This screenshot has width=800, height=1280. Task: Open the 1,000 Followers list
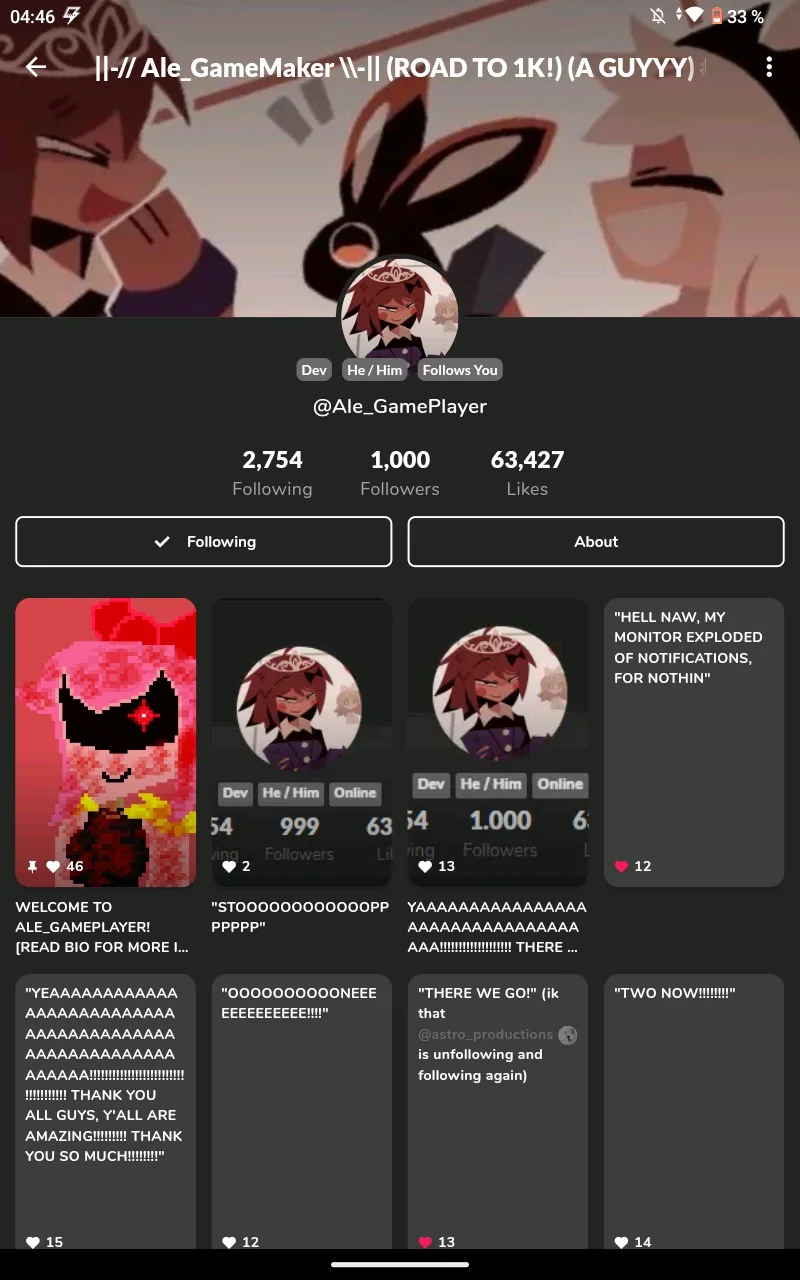click(x=400, y=473)
